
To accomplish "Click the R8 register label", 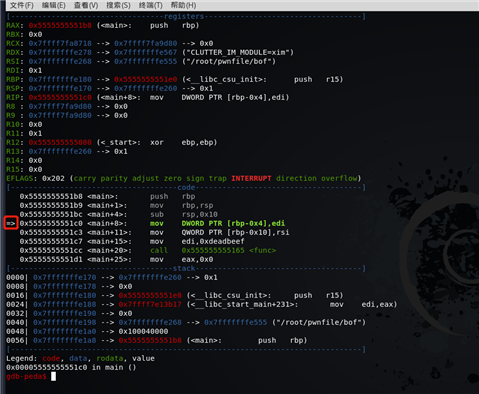I will click(11, 107).
